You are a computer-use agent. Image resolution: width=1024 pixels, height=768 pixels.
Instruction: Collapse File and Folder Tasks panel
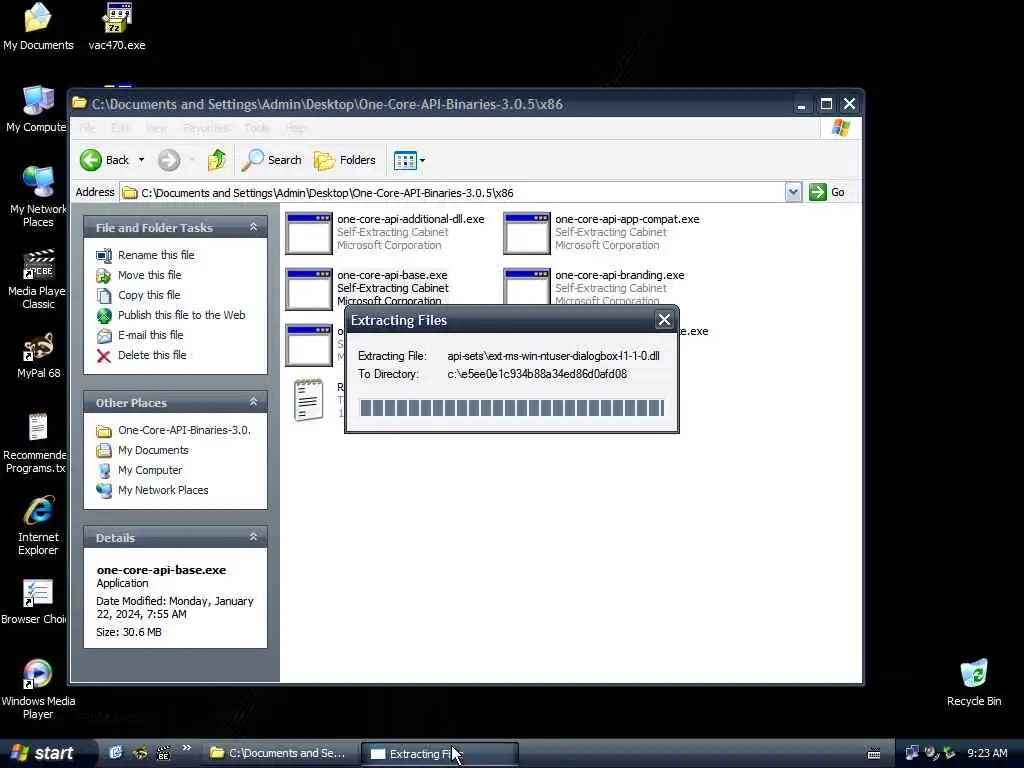pos(253,227)
